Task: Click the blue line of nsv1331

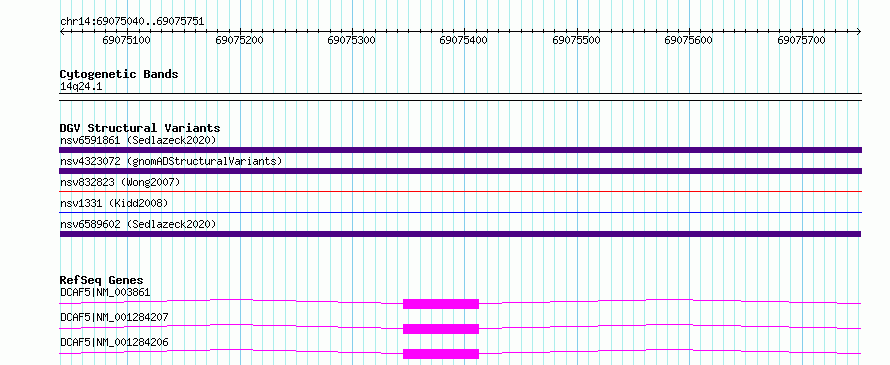Action: pyautogui.click(x=460, y=213)
